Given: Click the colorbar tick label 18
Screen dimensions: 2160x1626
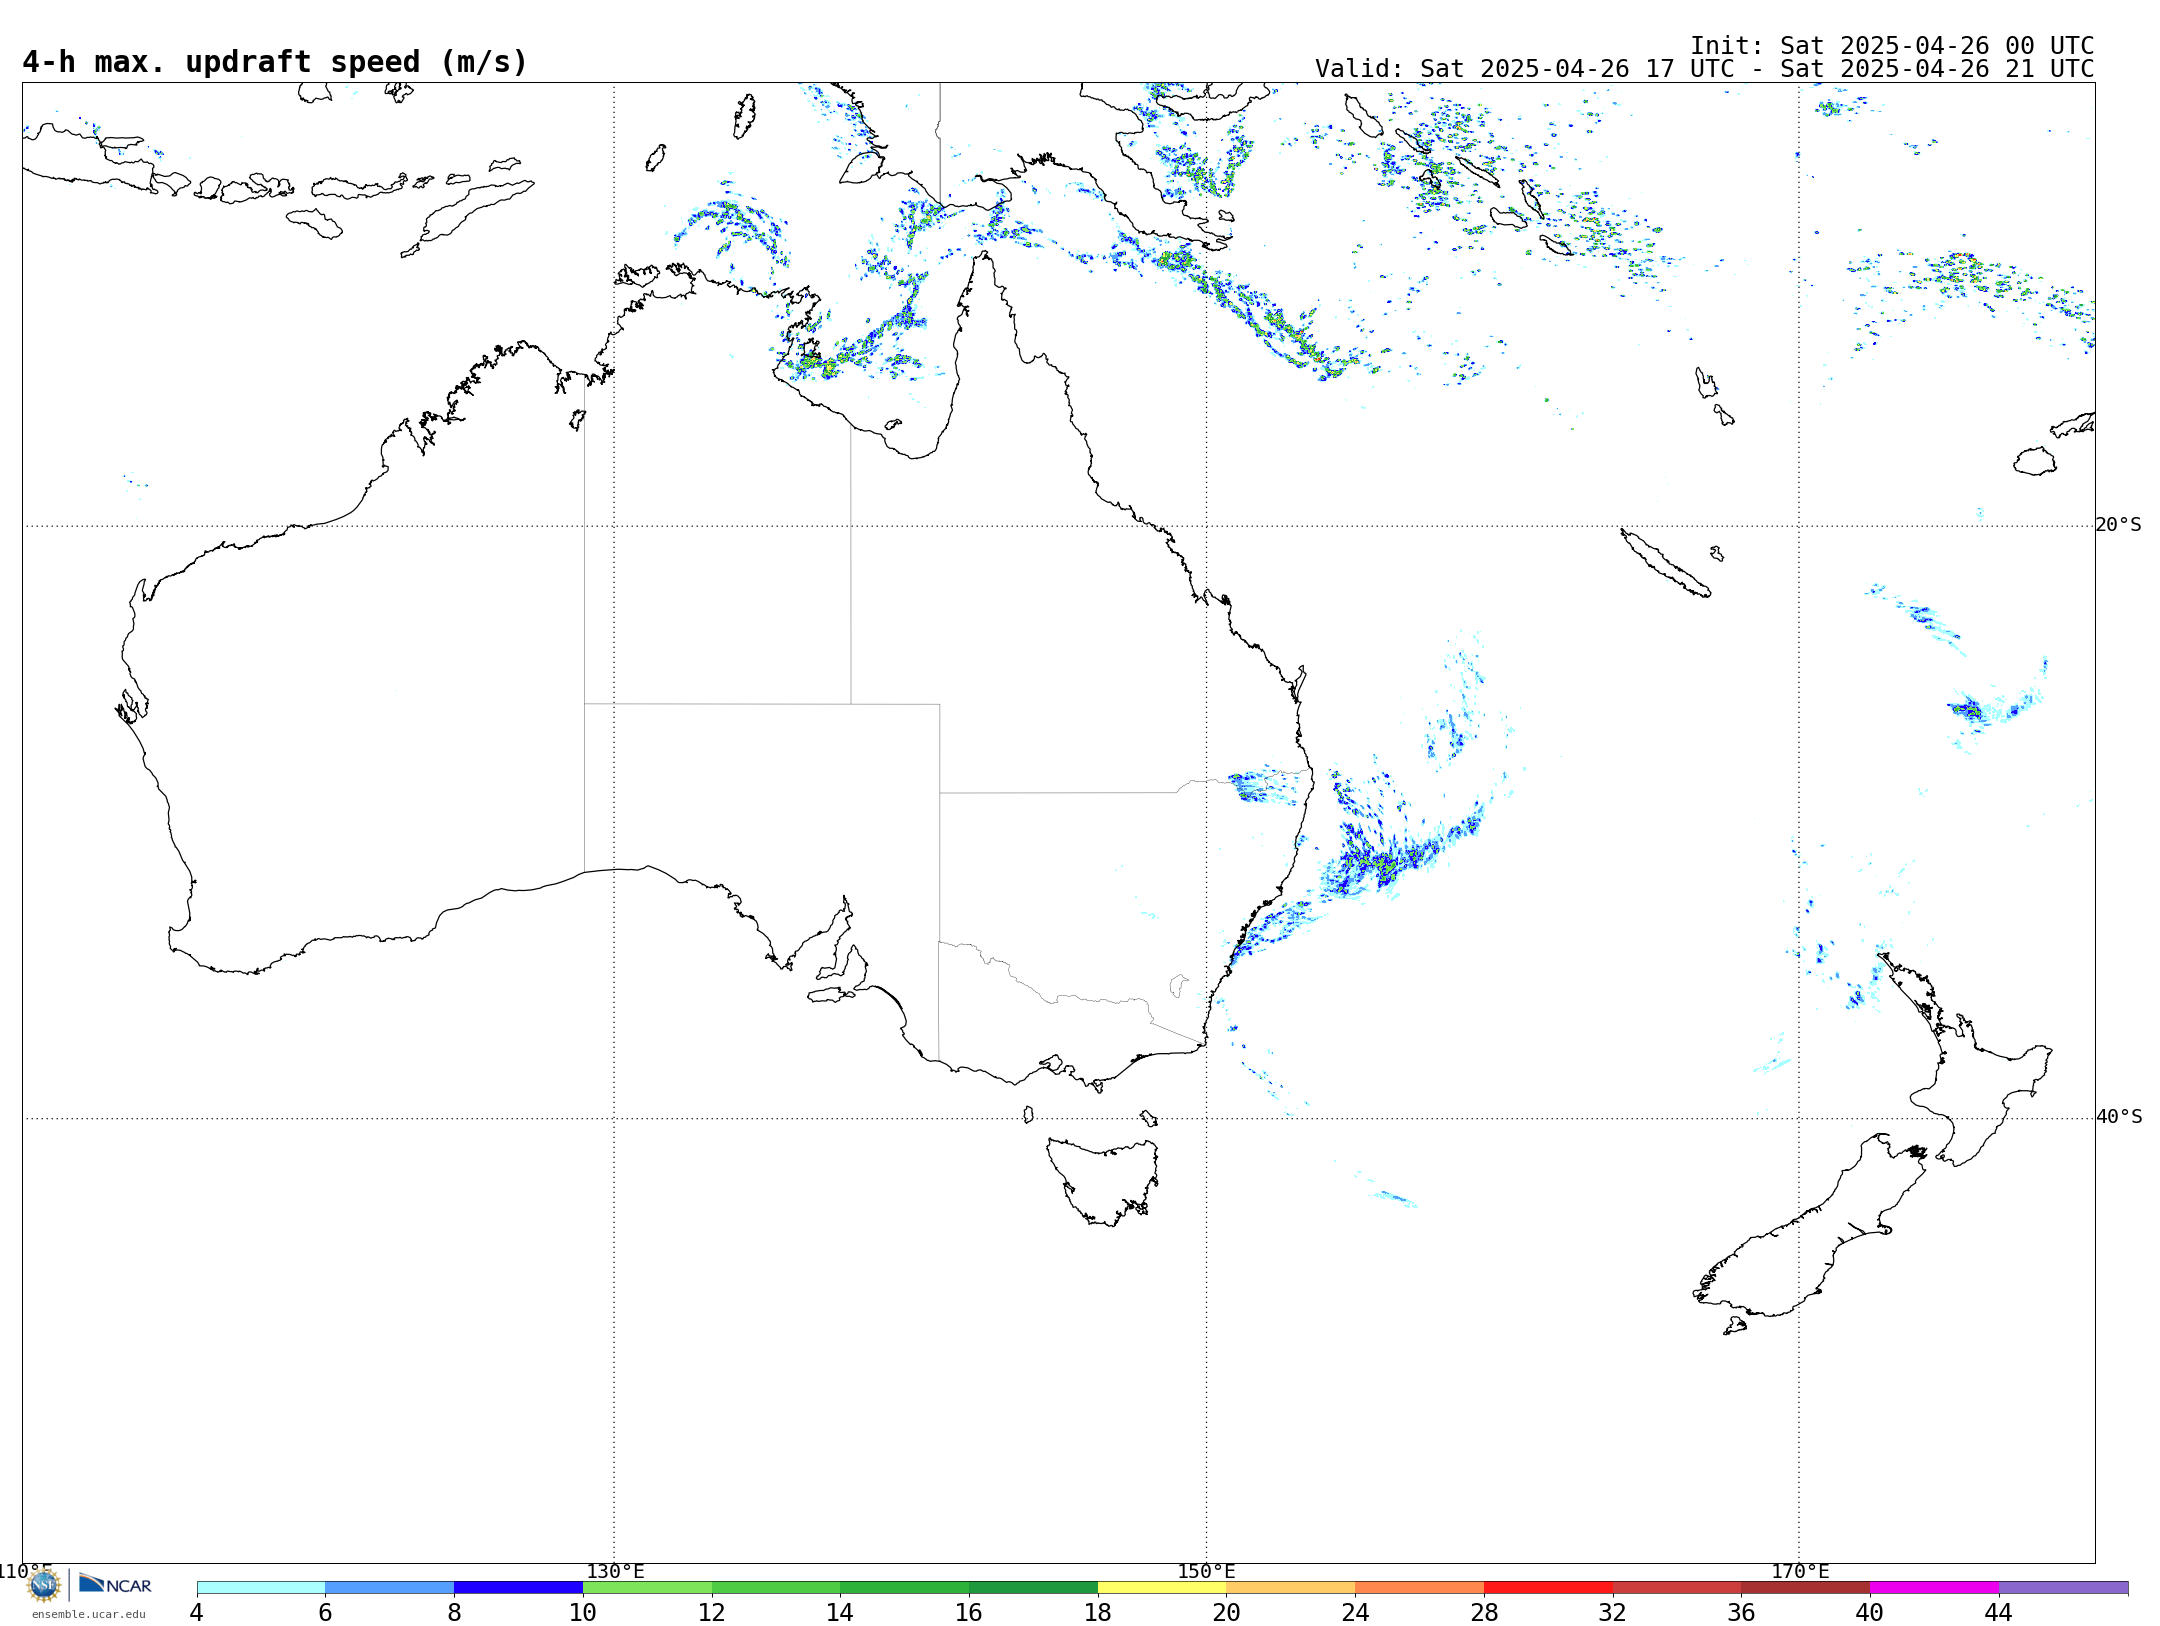Looking at the screenshot, I should (x=1098, y=1612).
